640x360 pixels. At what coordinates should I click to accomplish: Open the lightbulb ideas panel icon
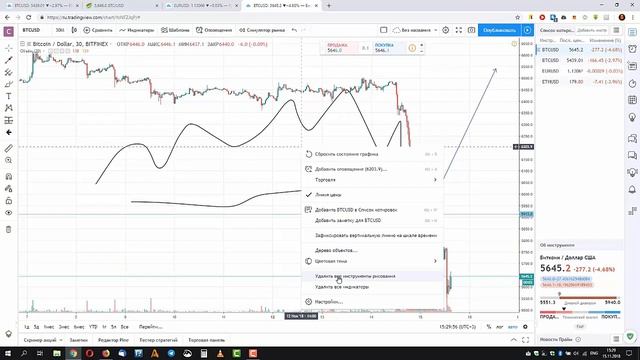point(632,118)
